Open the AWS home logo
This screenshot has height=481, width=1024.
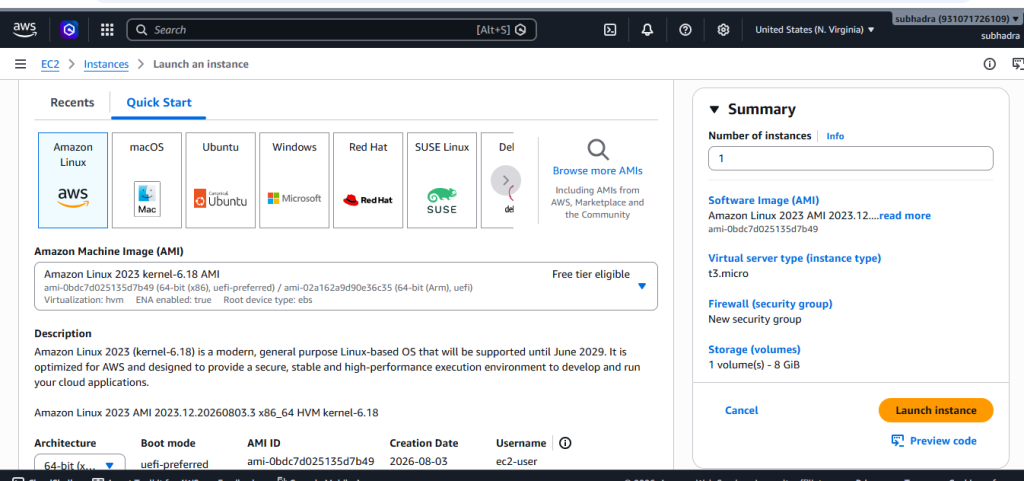25,29
